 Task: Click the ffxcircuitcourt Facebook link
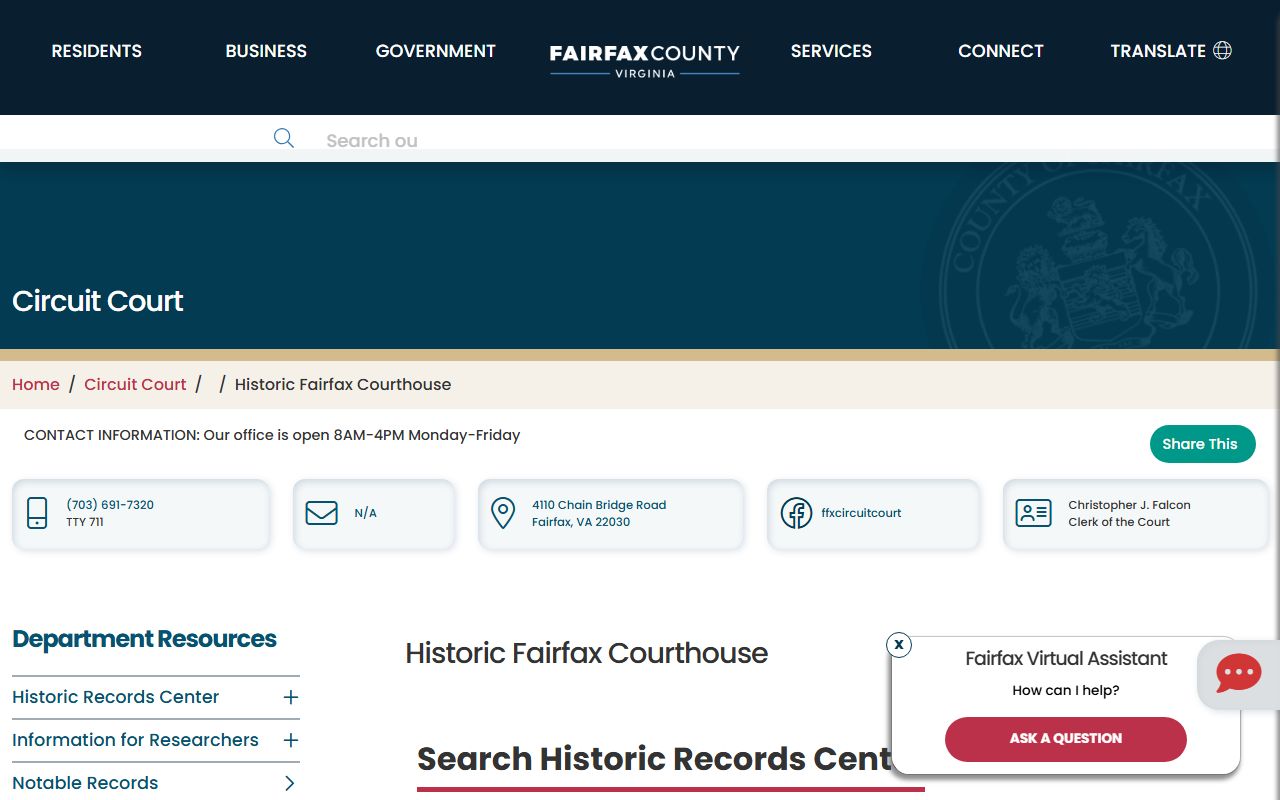[x=861, y=513]
